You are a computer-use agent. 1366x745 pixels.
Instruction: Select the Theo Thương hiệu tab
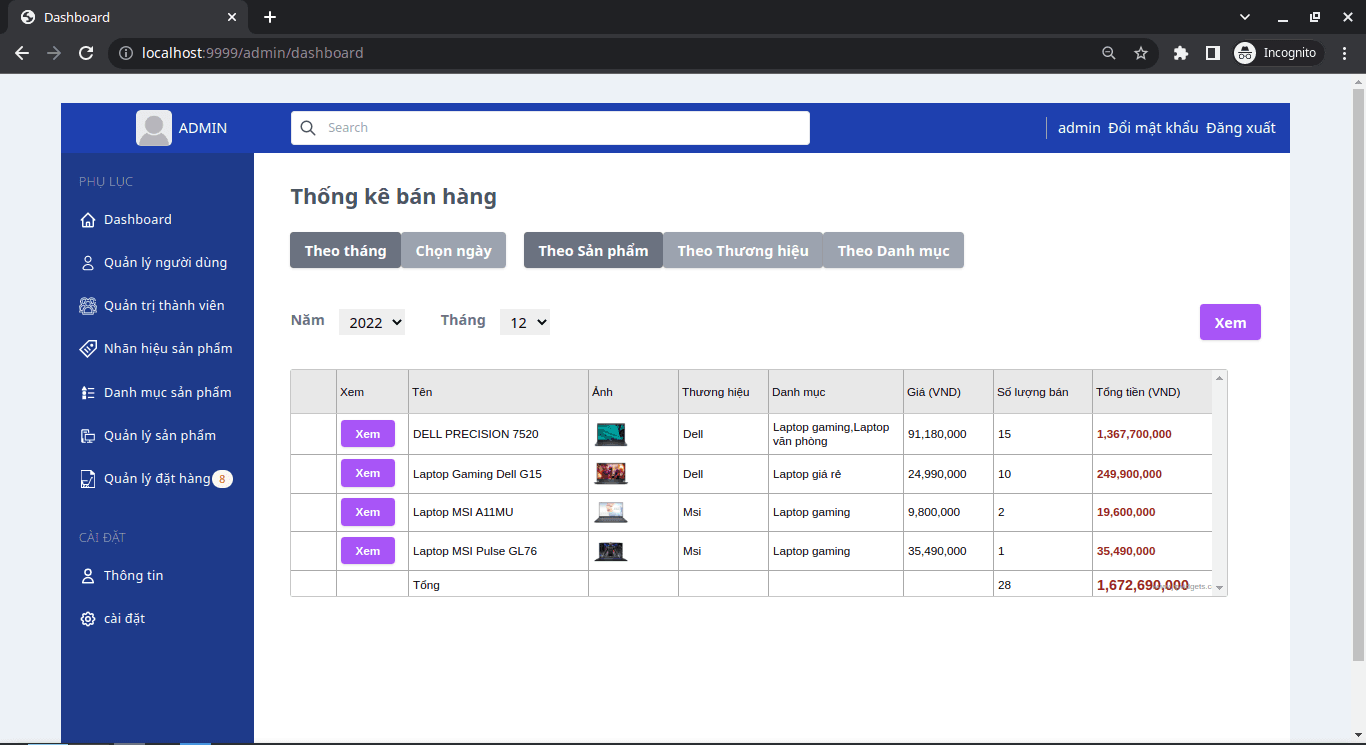(x=743, y=250)
